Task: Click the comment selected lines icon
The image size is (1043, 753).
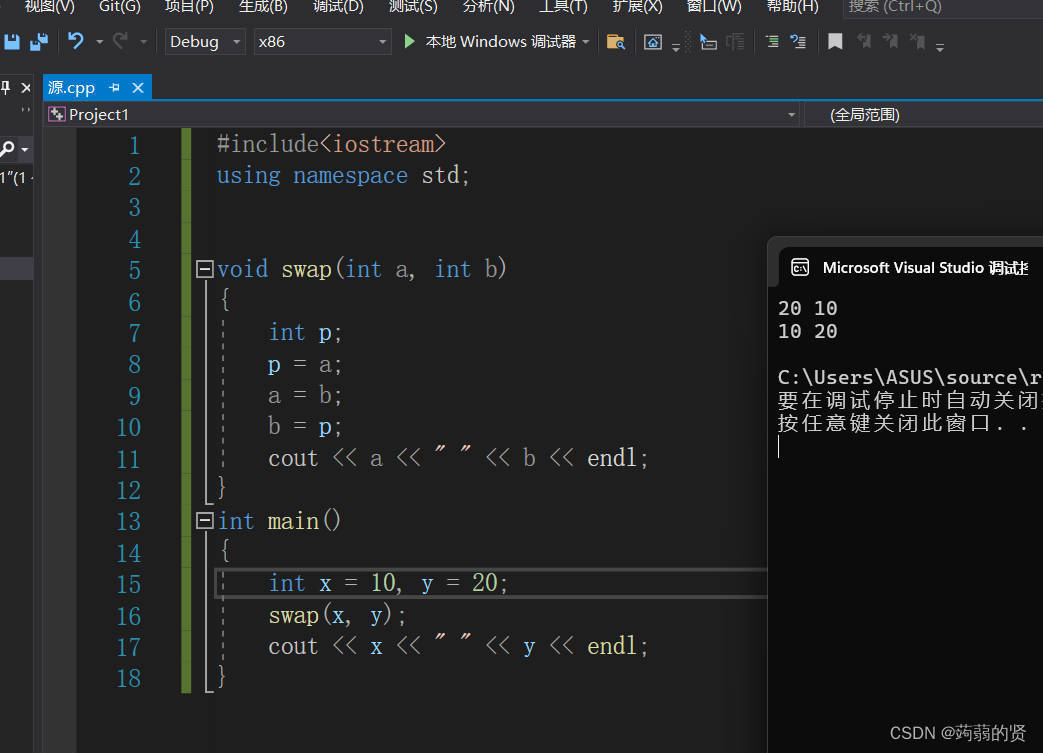Action: 798,42
